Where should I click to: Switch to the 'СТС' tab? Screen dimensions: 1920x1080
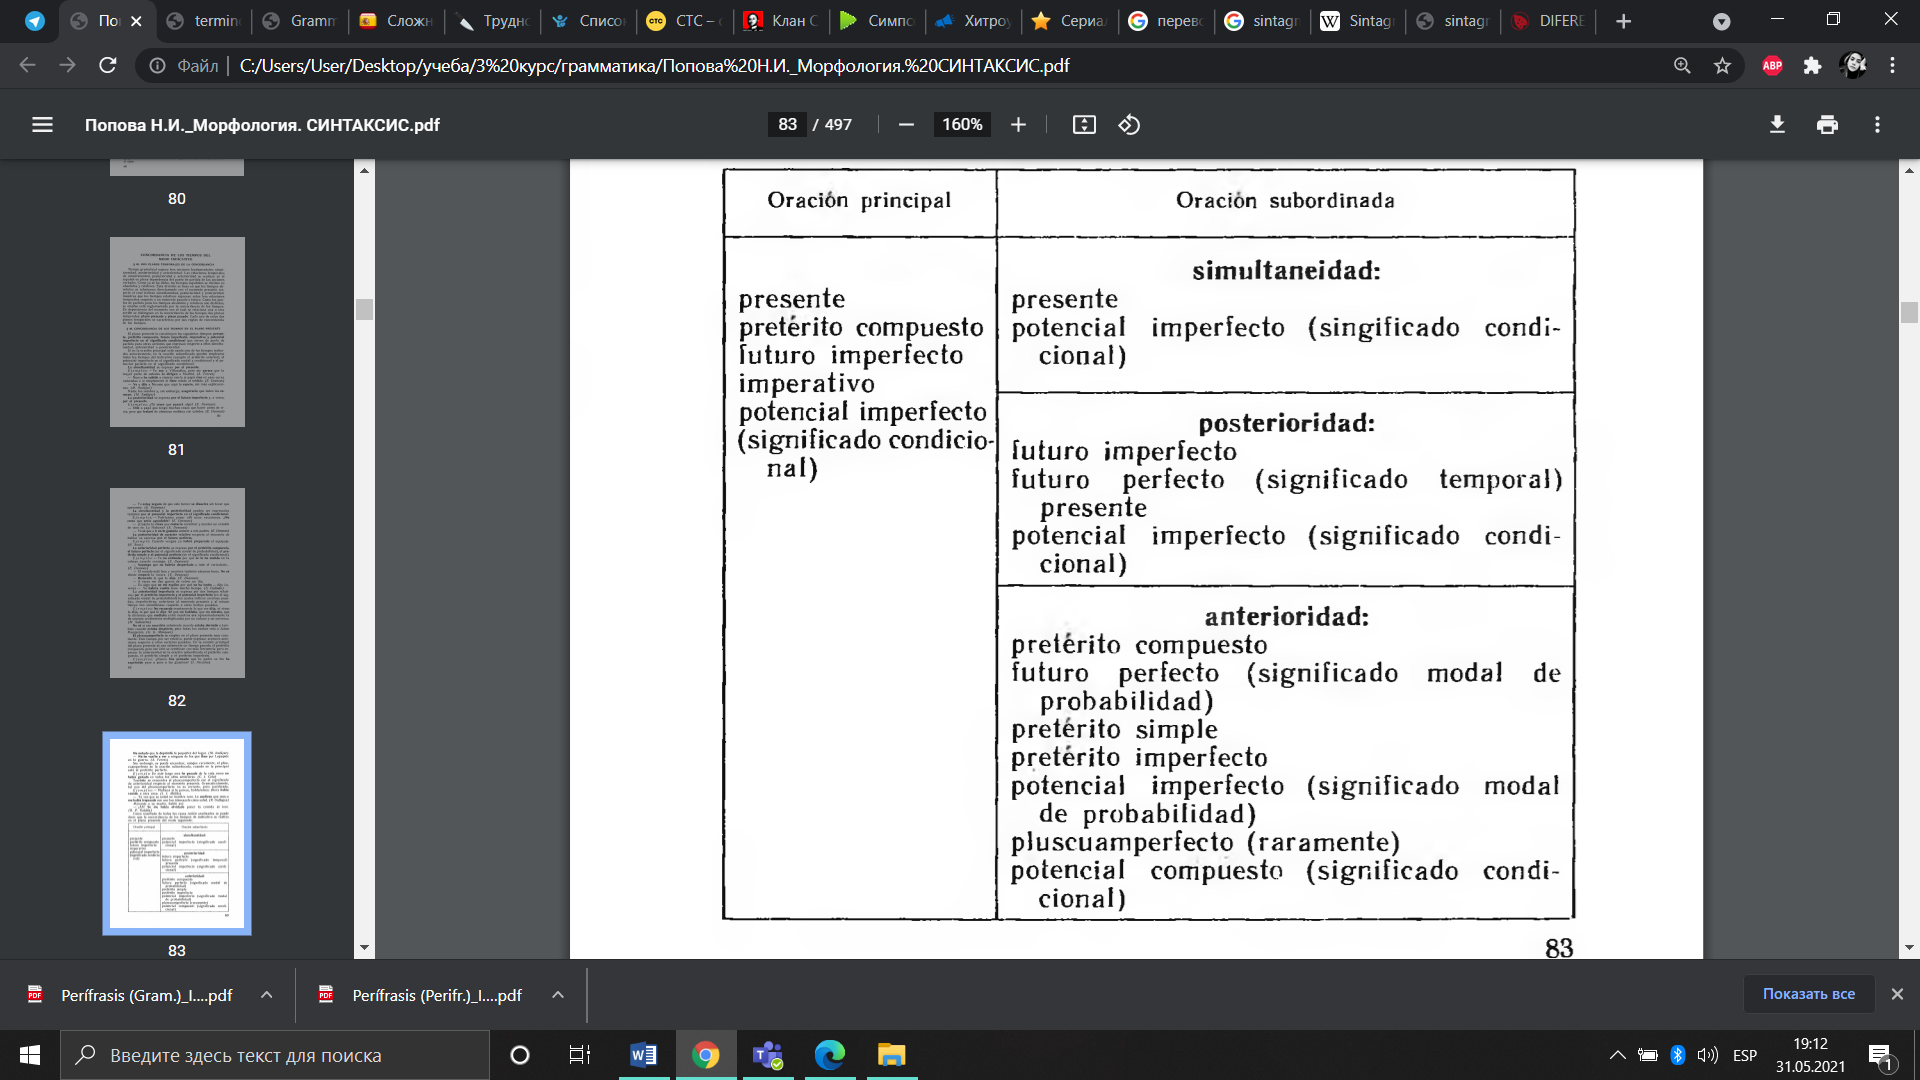click(x=684, y=21)
